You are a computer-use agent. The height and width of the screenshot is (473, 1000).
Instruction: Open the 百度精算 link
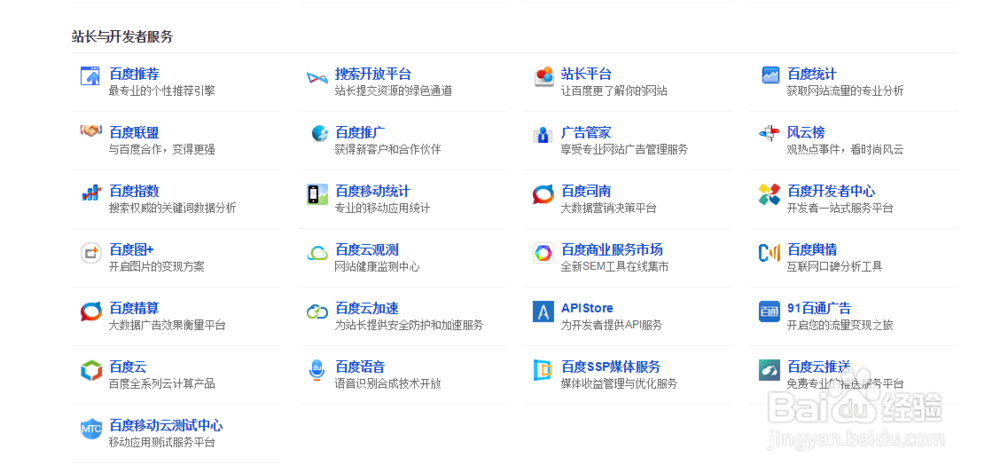coord(134,309)
